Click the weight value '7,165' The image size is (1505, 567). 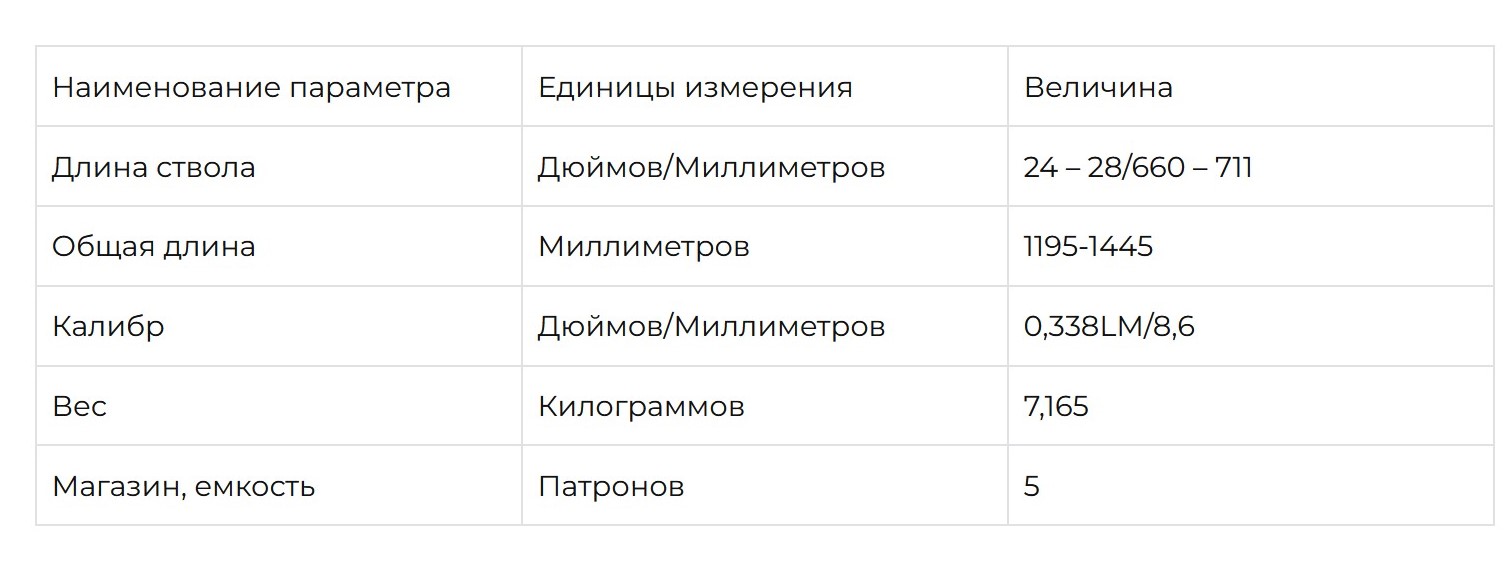[x=1056, y=407]
